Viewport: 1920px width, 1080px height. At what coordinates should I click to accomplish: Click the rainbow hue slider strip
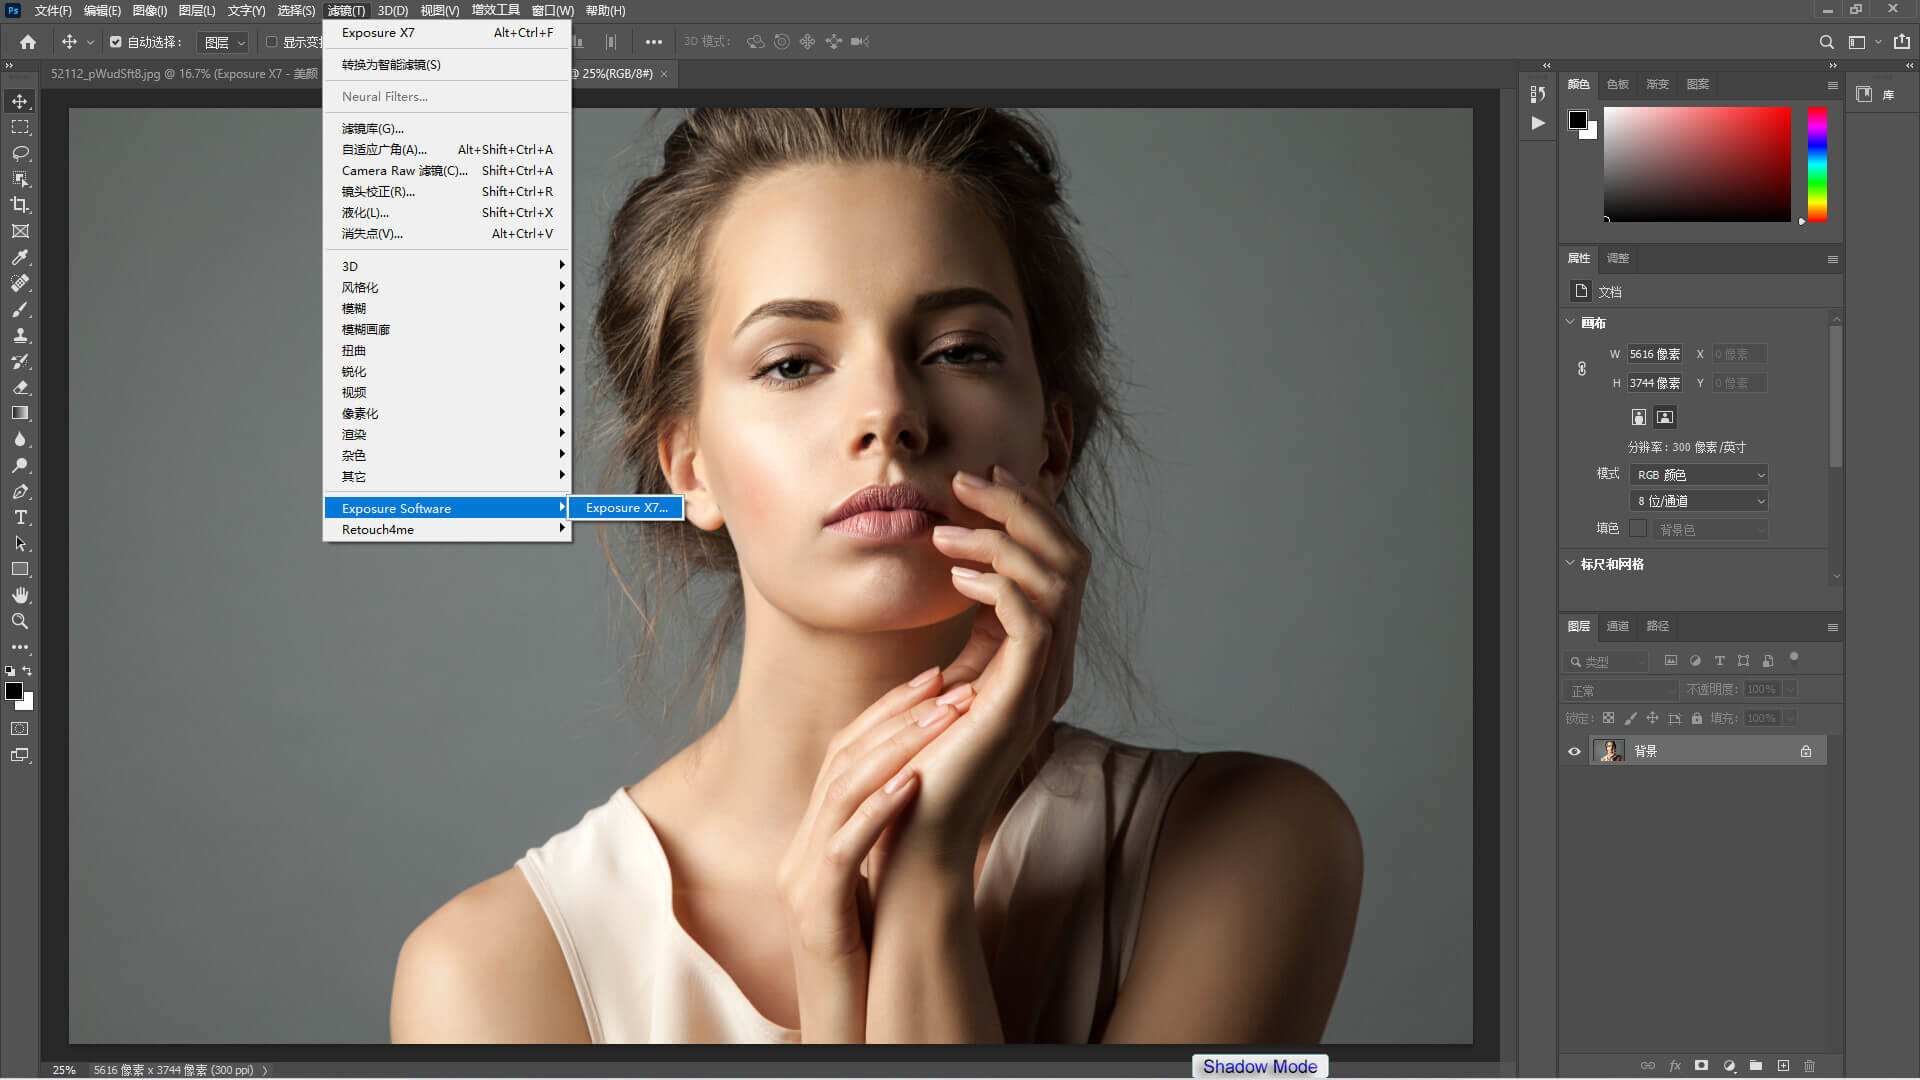pyautogui.click(x=1817, y=165)
